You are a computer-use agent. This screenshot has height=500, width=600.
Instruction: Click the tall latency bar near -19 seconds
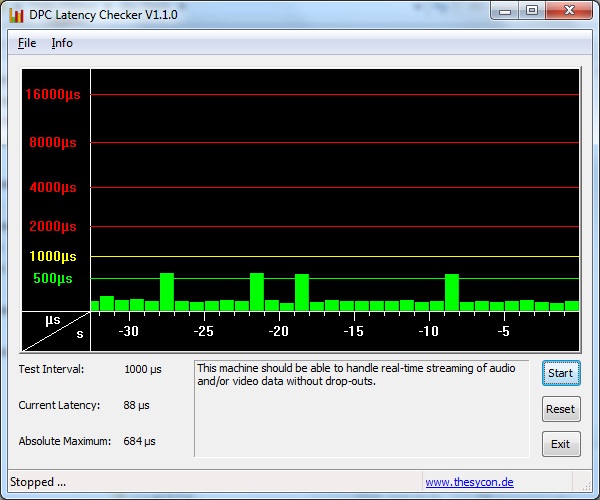pyautogui.click(x=302, y=292)
